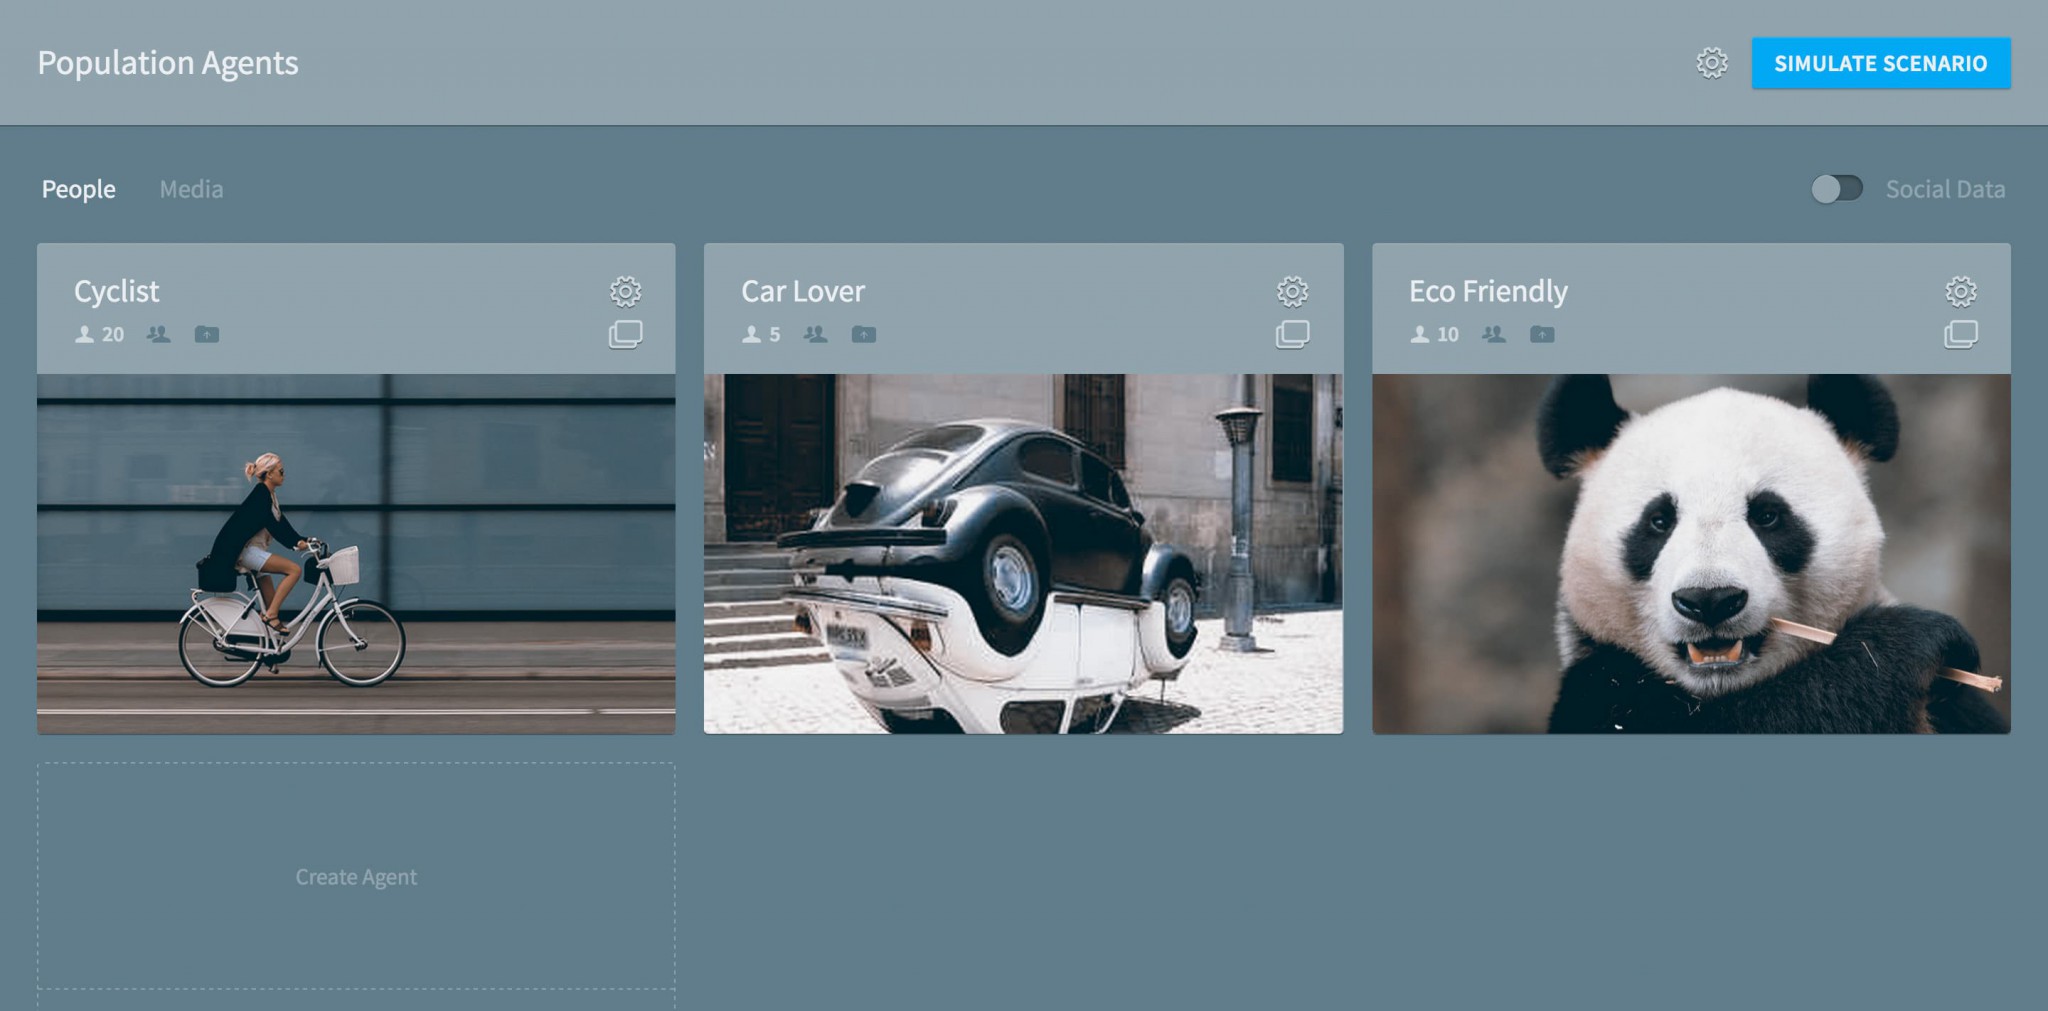Click the upload folder icon on the Eco Friendly card
The width and height of the screenshot is (2048, 1011).
tap(1542, 335)
